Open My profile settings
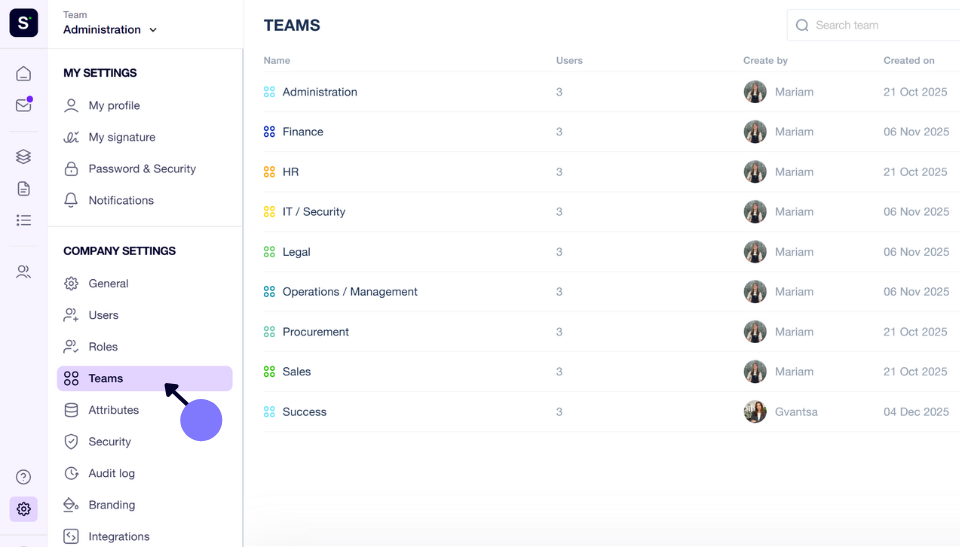This screenshot has height=547, width=960. (114, 105)
